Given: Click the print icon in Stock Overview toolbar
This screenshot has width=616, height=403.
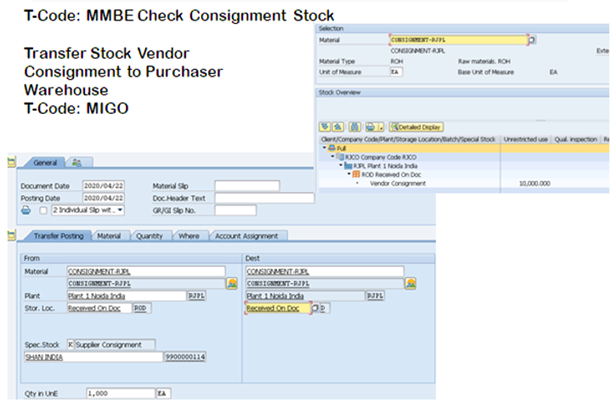Looking at the screenshot, I should [x=370, y=127].
